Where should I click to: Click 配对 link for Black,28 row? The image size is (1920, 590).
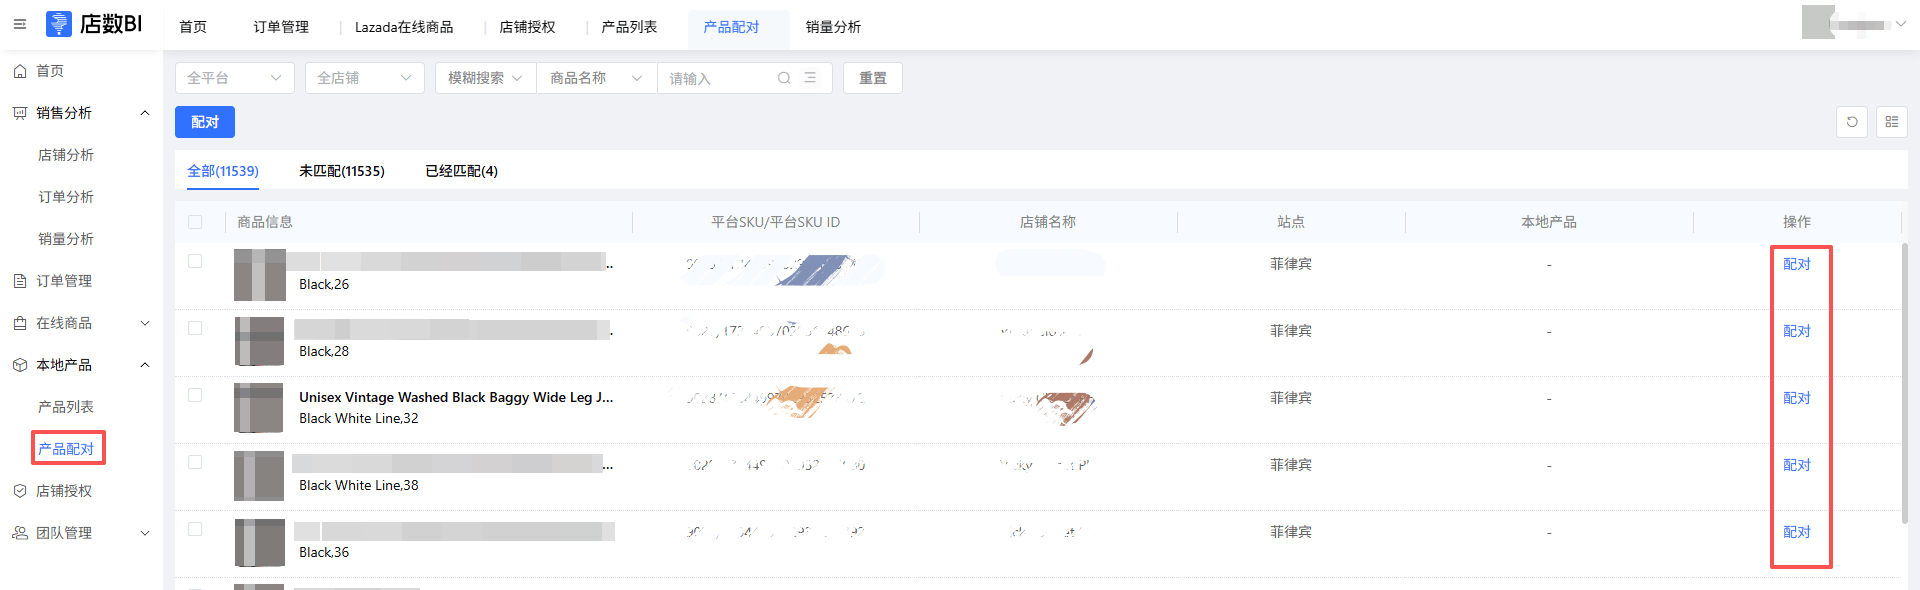[x=1797, y=331]
